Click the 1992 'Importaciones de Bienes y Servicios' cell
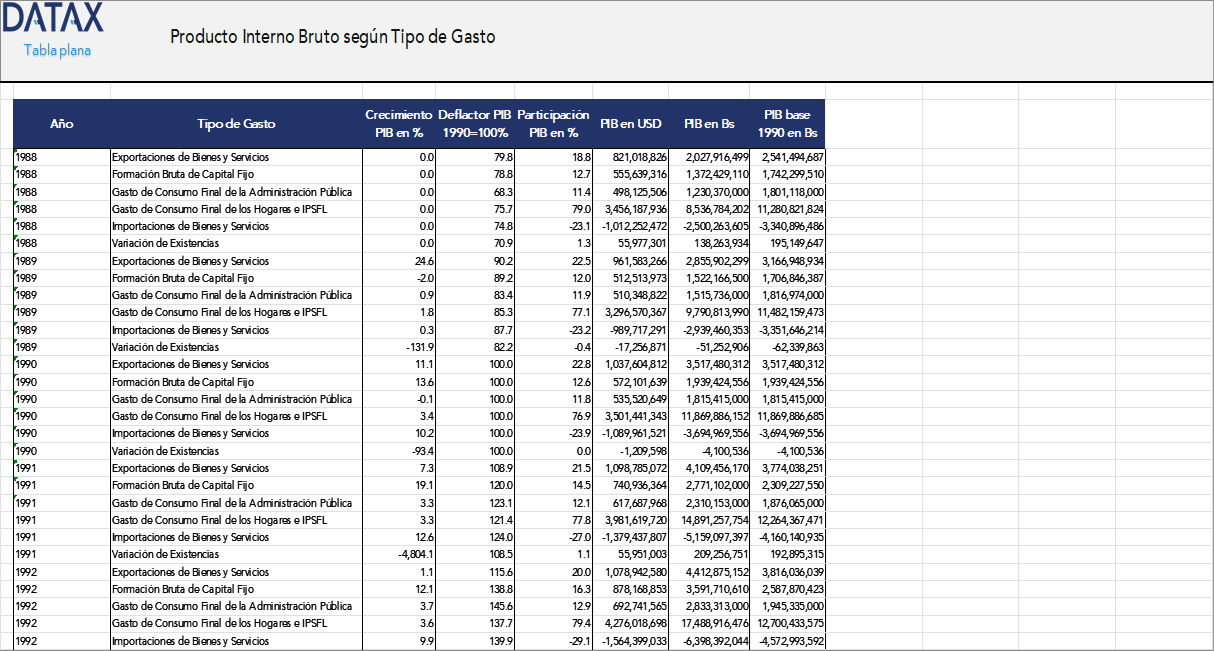The width and height of the screenshot is (1214, 651). pyautogui.click(x=190, y=640)
